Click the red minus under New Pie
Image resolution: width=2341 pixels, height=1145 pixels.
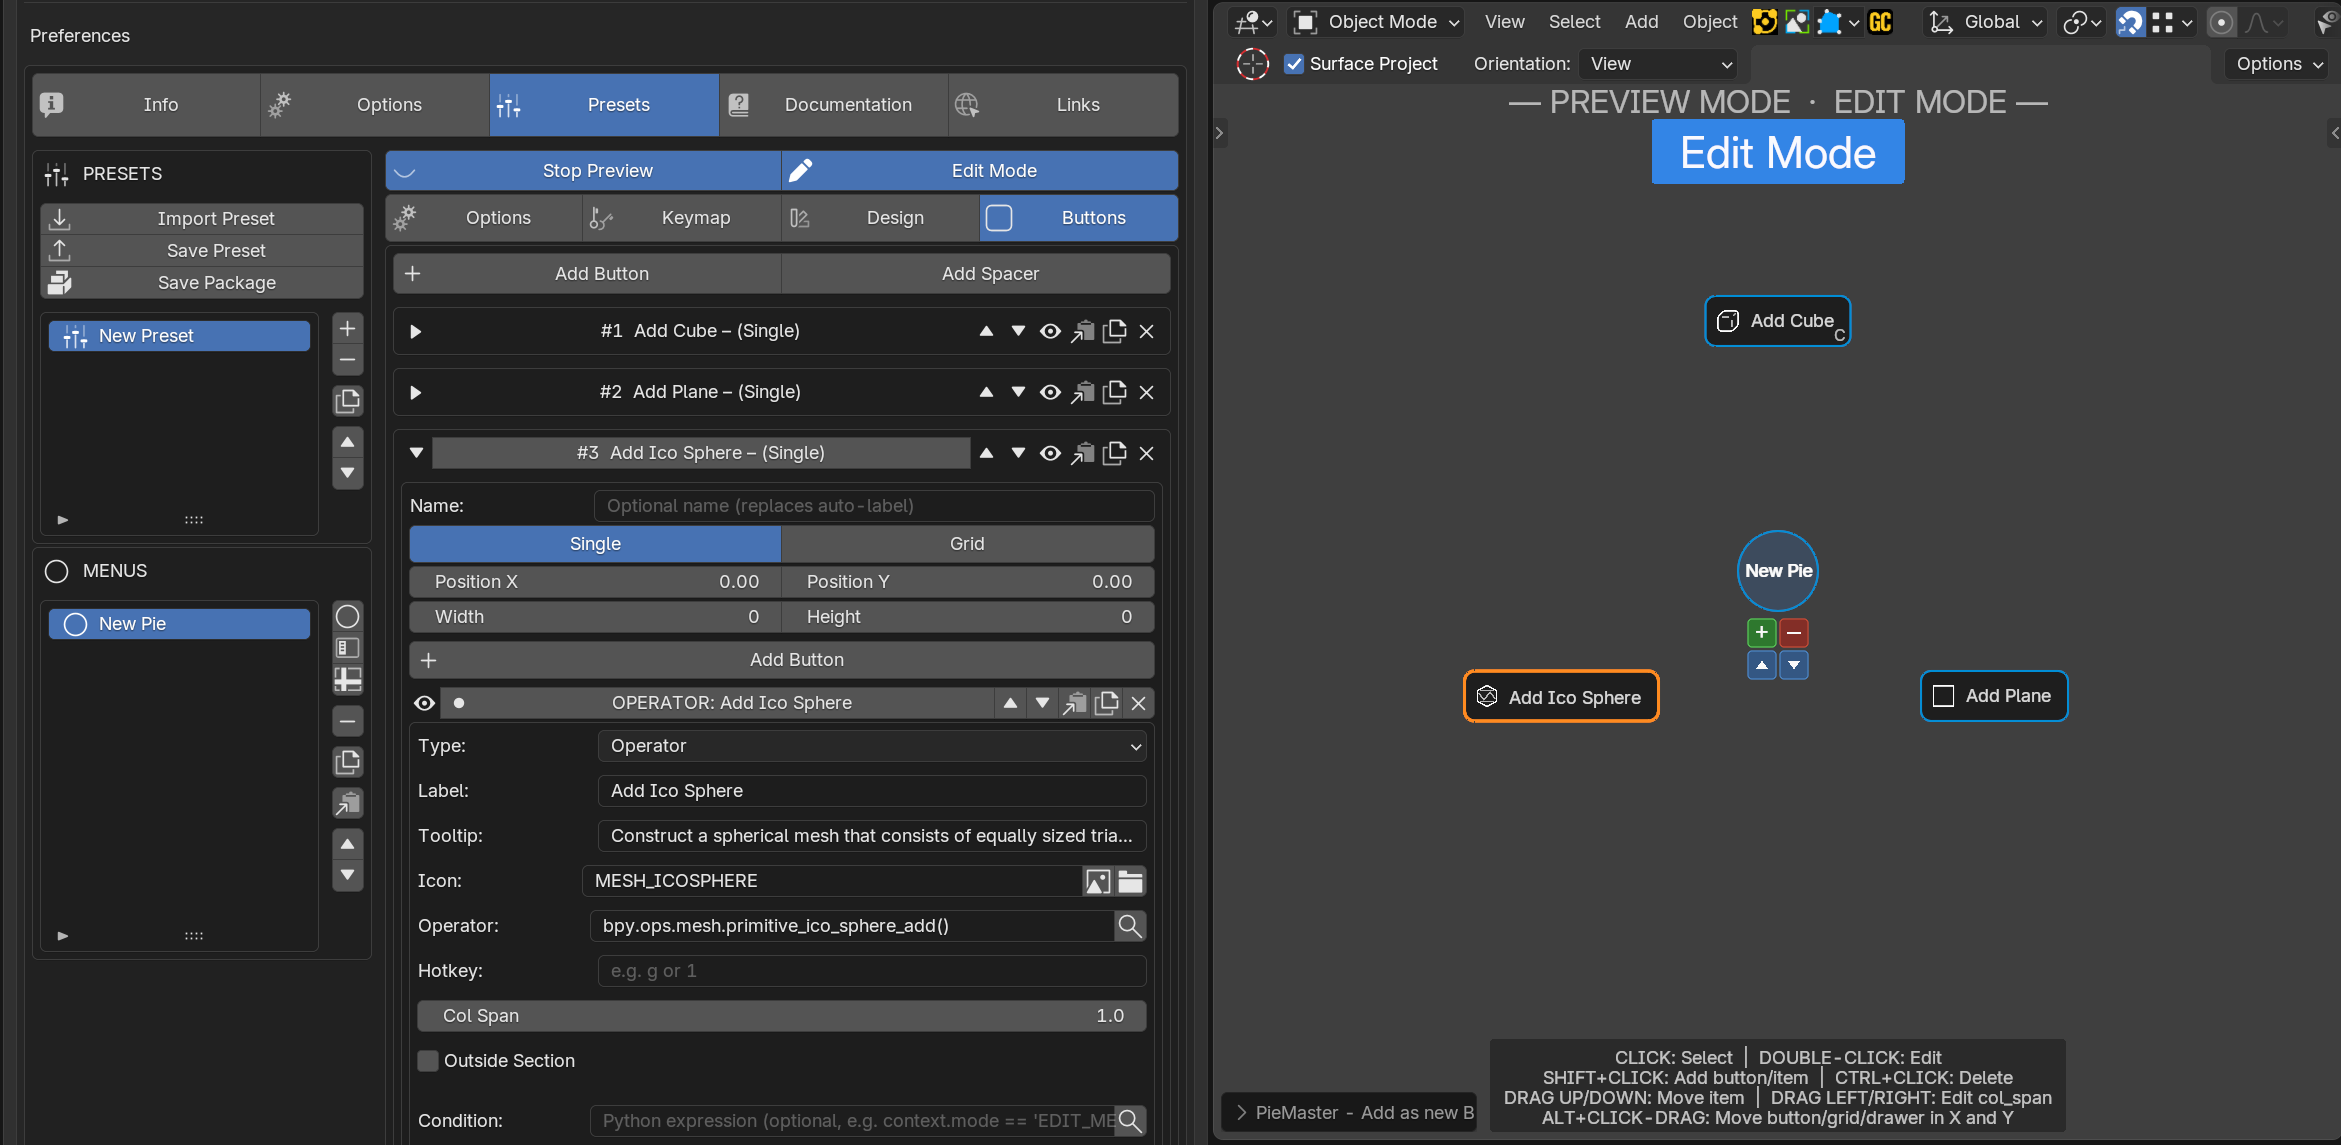(1794, 632)
